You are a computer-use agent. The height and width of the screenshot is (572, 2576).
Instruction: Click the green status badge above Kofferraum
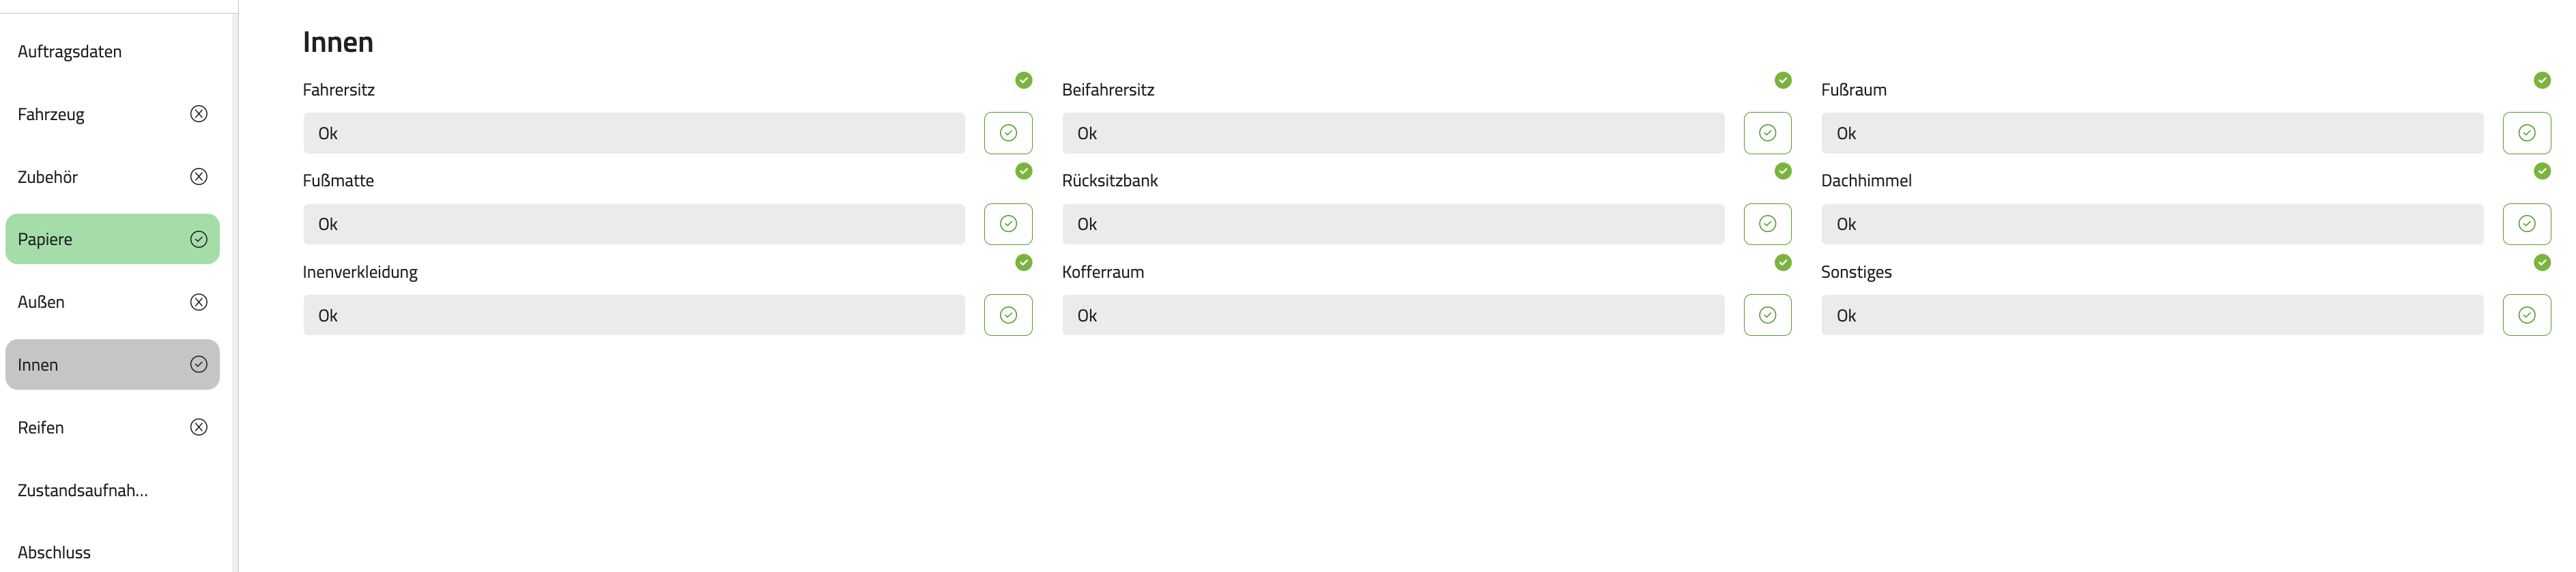point(1782,262)
